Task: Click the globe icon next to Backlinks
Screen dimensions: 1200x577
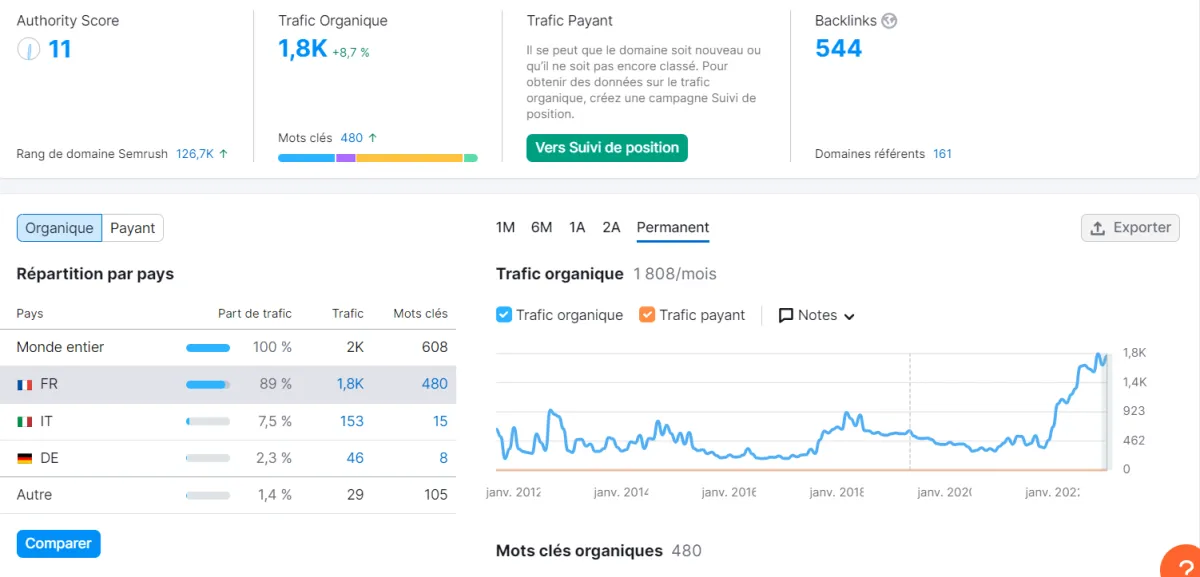Action: tap(889, 20)
